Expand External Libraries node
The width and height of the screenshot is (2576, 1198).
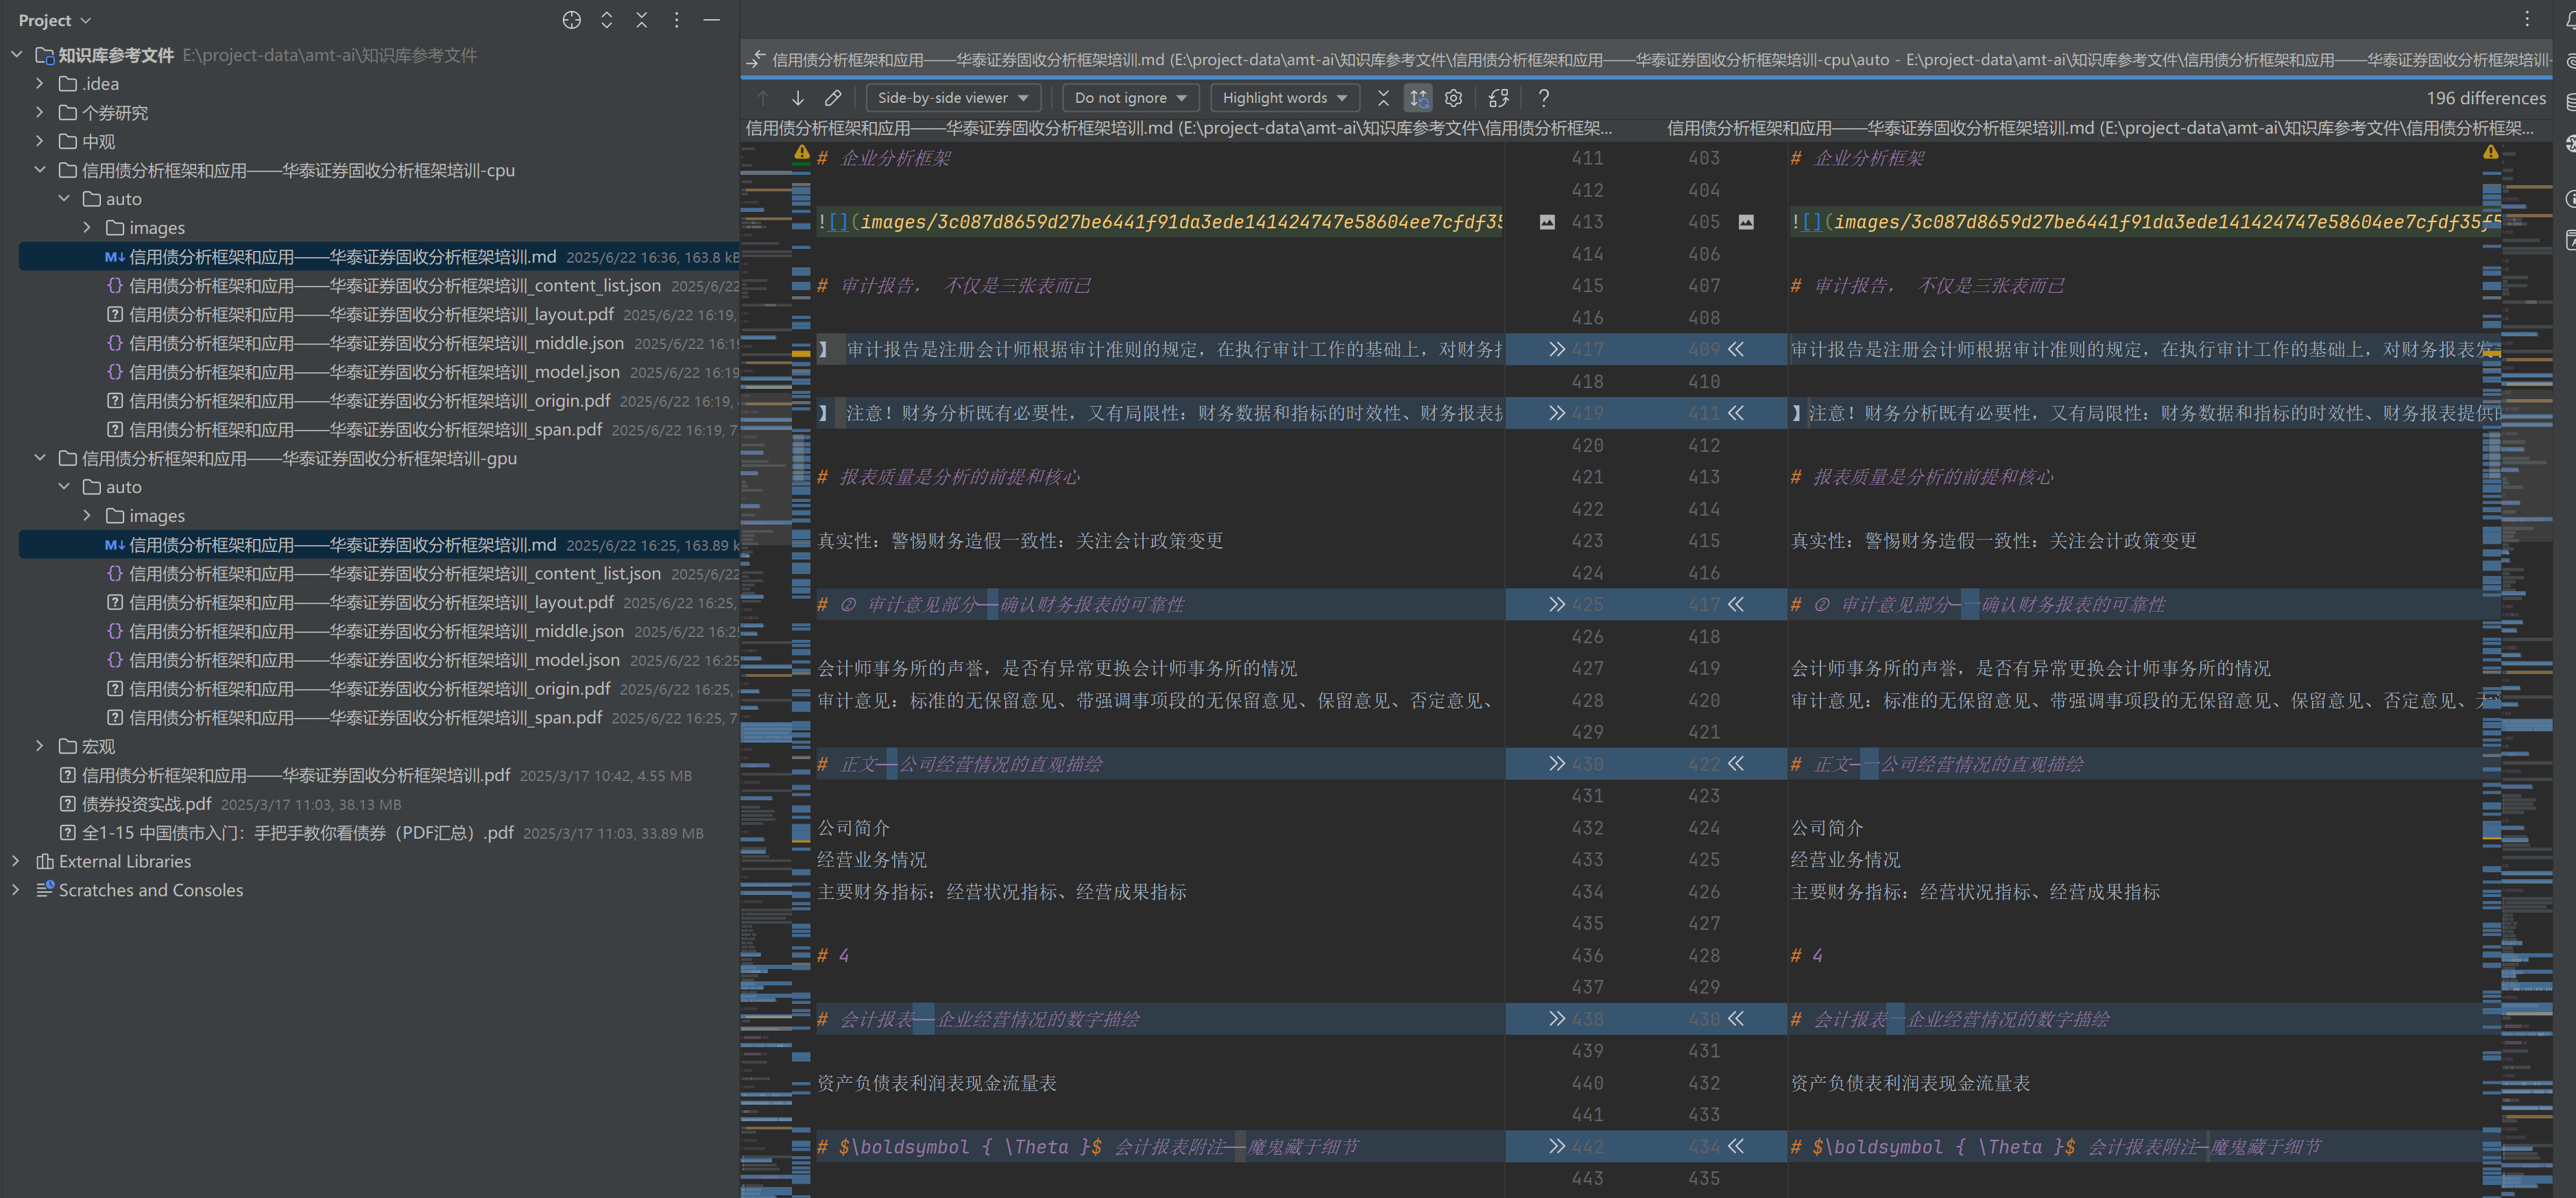(x=16, y=862)
